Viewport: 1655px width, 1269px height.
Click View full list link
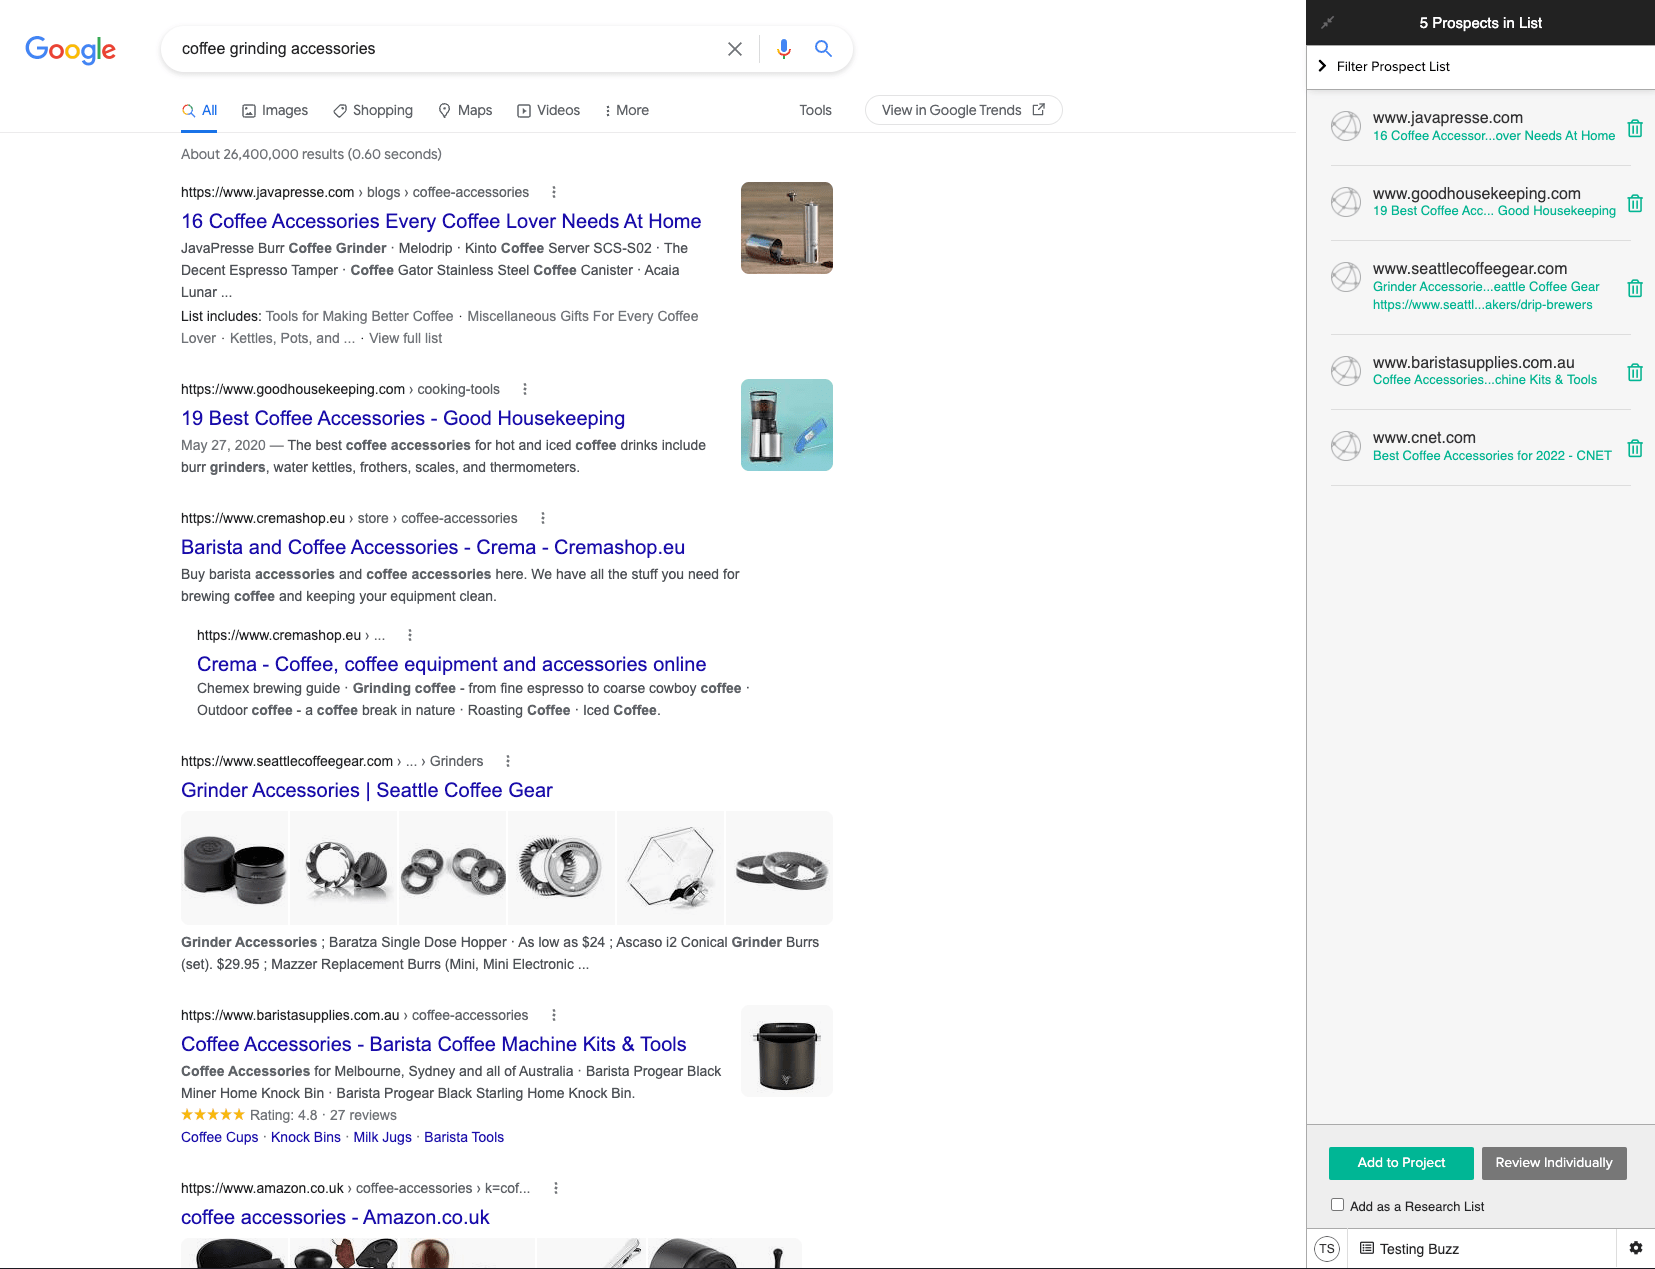coord(405,338)
